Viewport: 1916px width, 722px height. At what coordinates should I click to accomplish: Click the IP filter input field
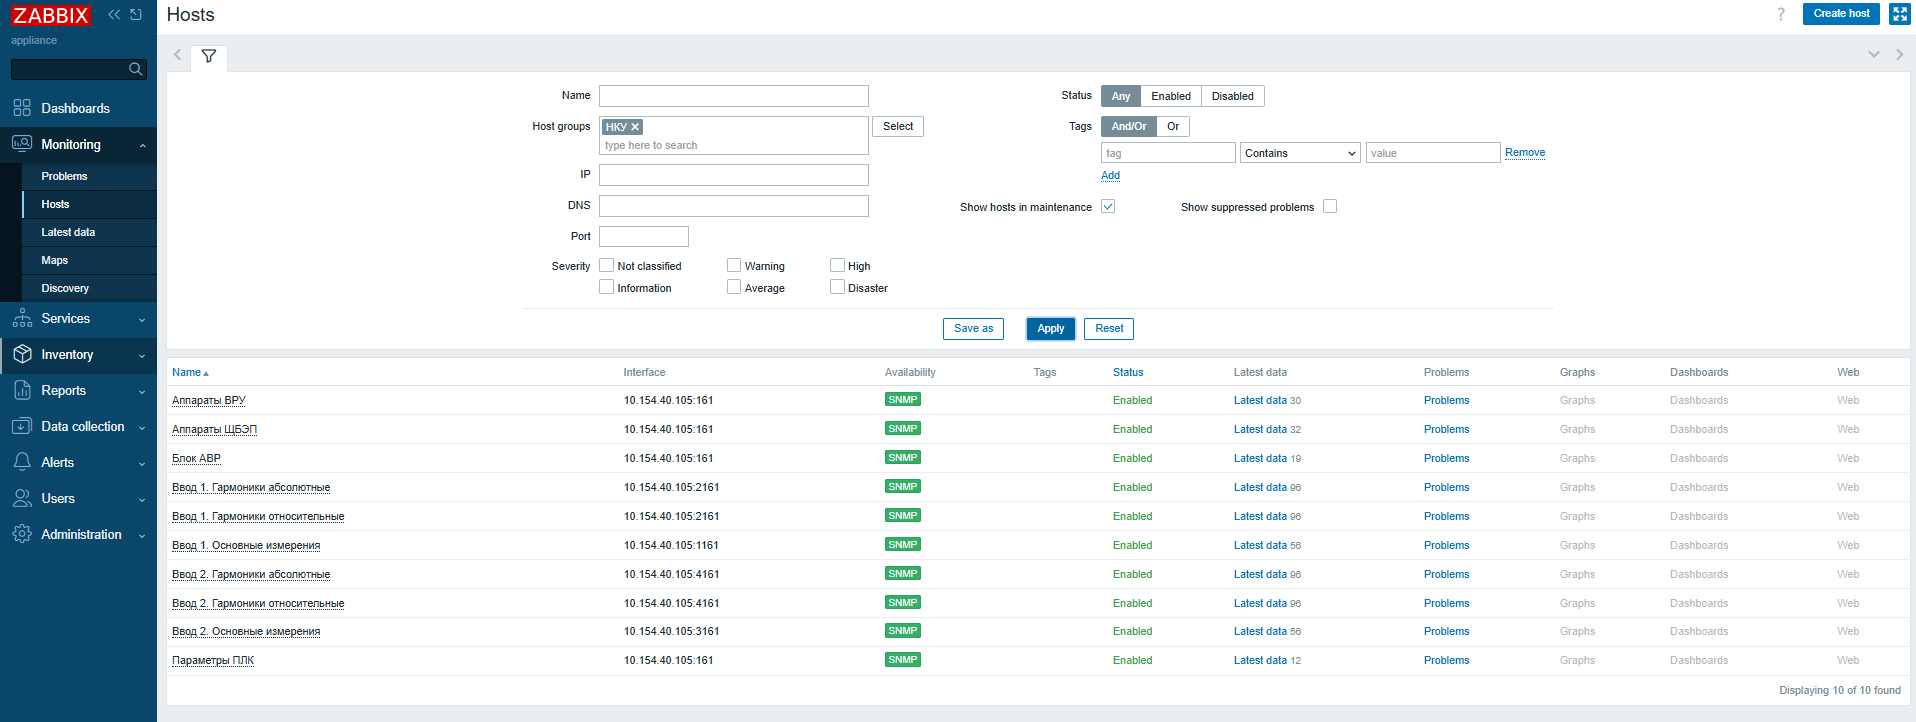(734, 175)
